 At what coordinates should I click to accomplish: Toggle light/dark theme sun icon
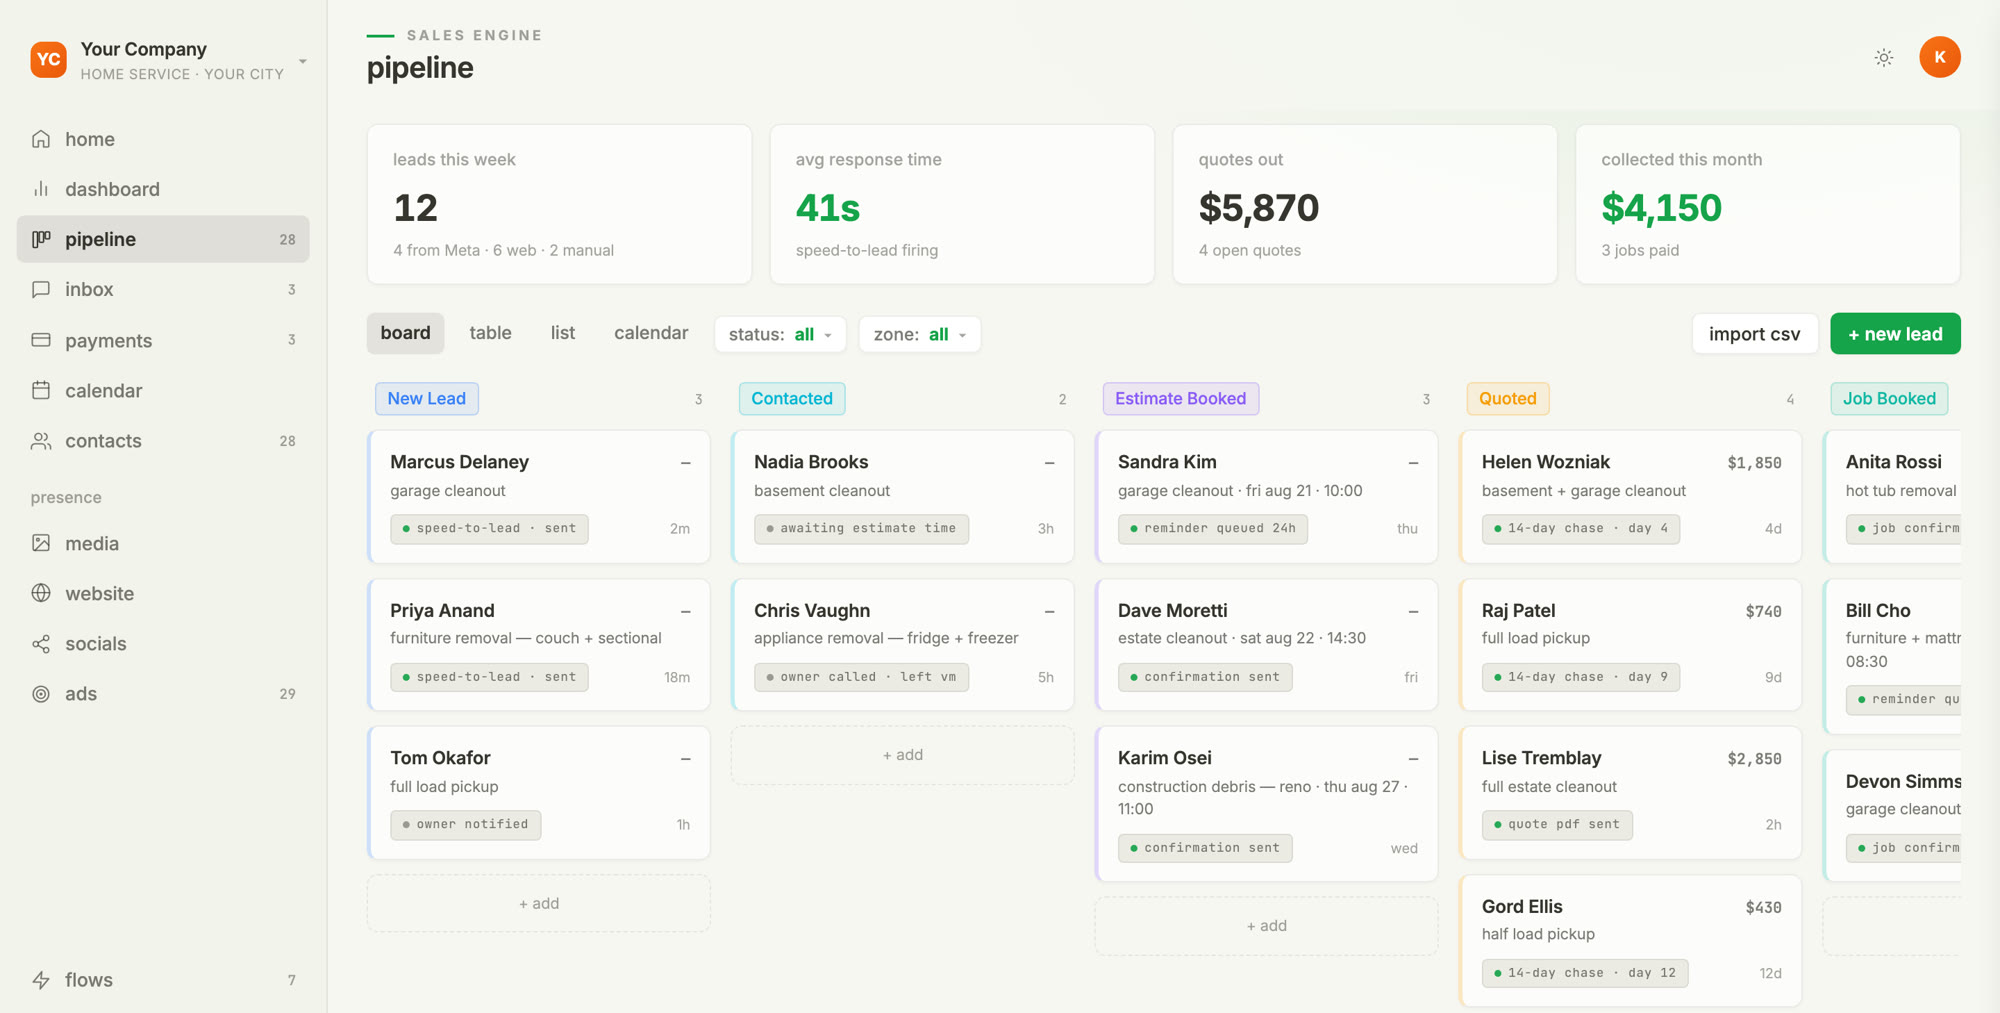point(1884,58)
